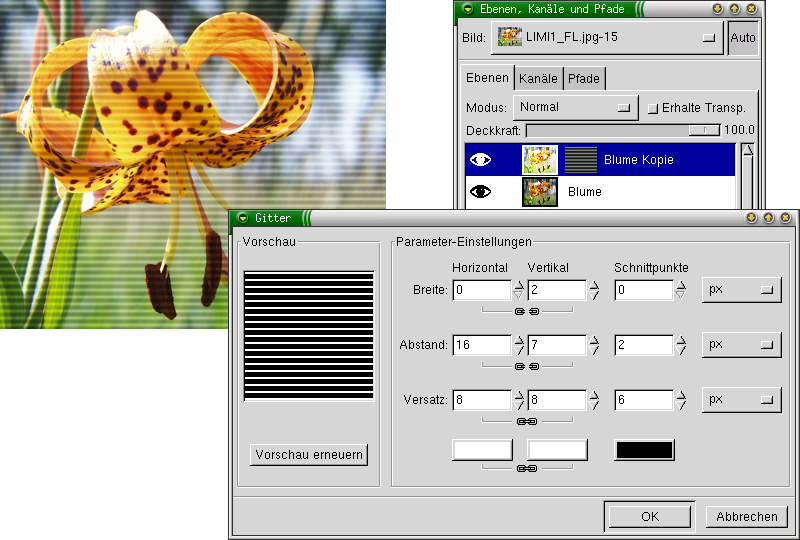Click the vertical Versatz spinner arrows
Viewport: 800px width, 540px height.
(594, 400)
